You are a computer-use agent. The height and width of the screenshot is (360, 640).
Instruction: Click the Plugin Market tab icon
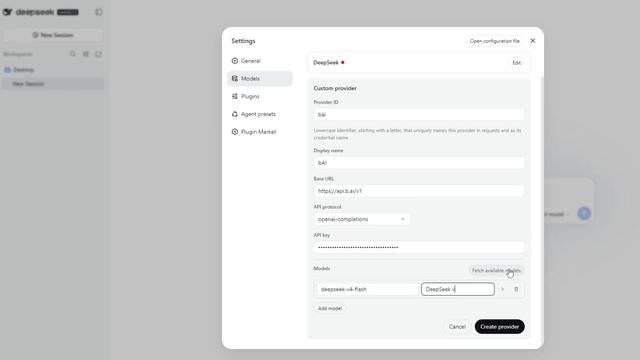coord(235,132)
